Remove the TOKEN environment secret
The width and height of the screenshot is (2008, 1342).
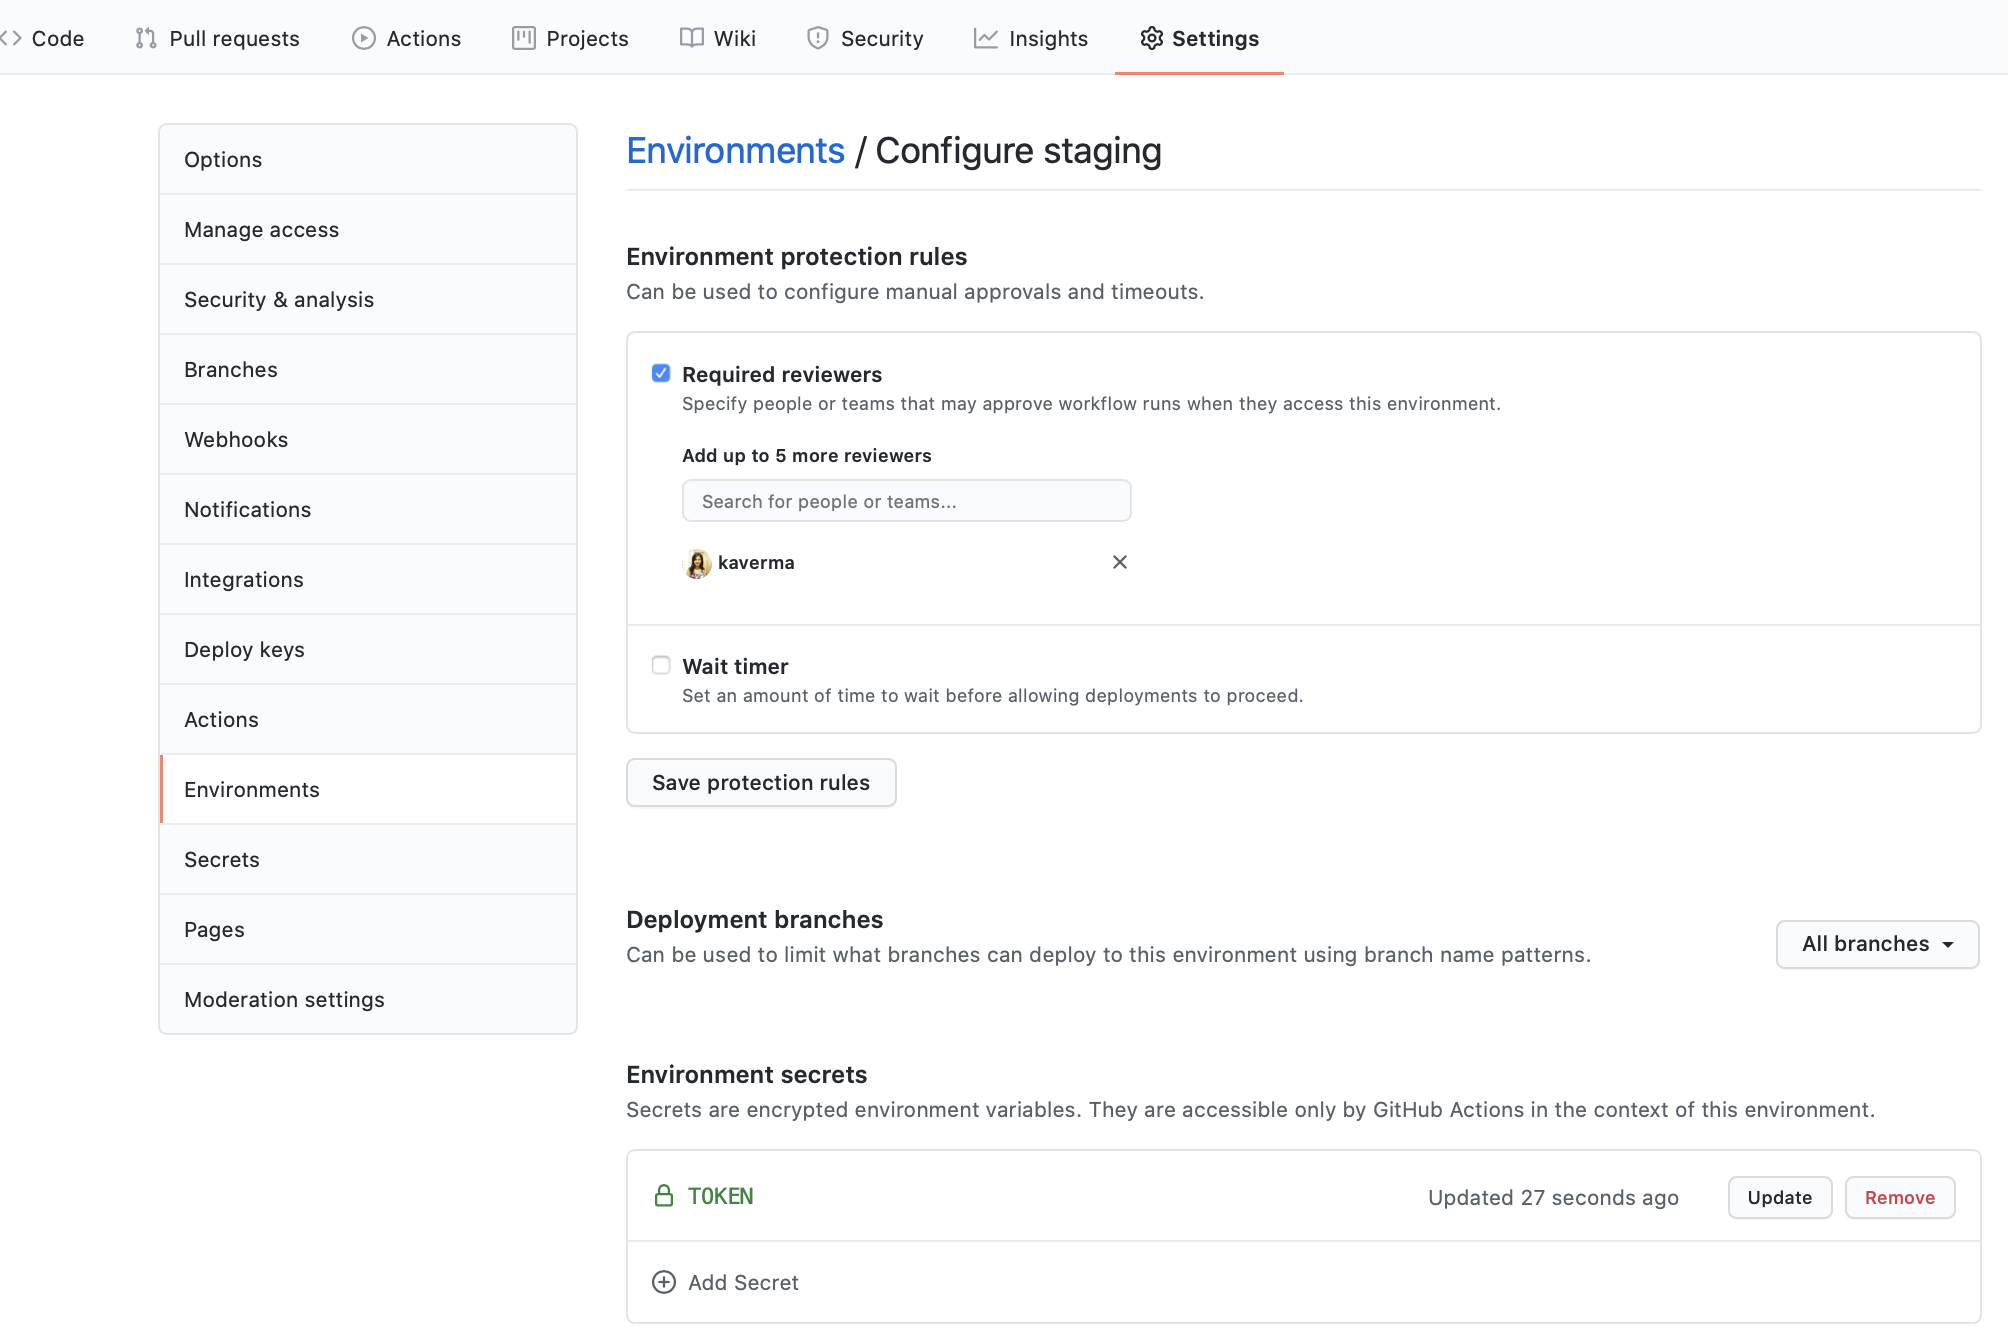pyautogui.click(x=1899, y=1197)
